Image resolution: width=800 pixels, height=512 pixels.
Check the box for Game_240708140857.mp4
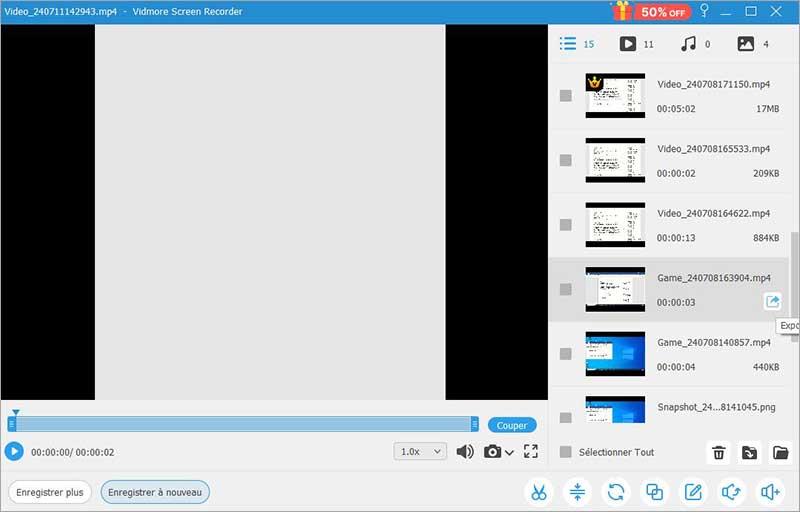[565, 354]
